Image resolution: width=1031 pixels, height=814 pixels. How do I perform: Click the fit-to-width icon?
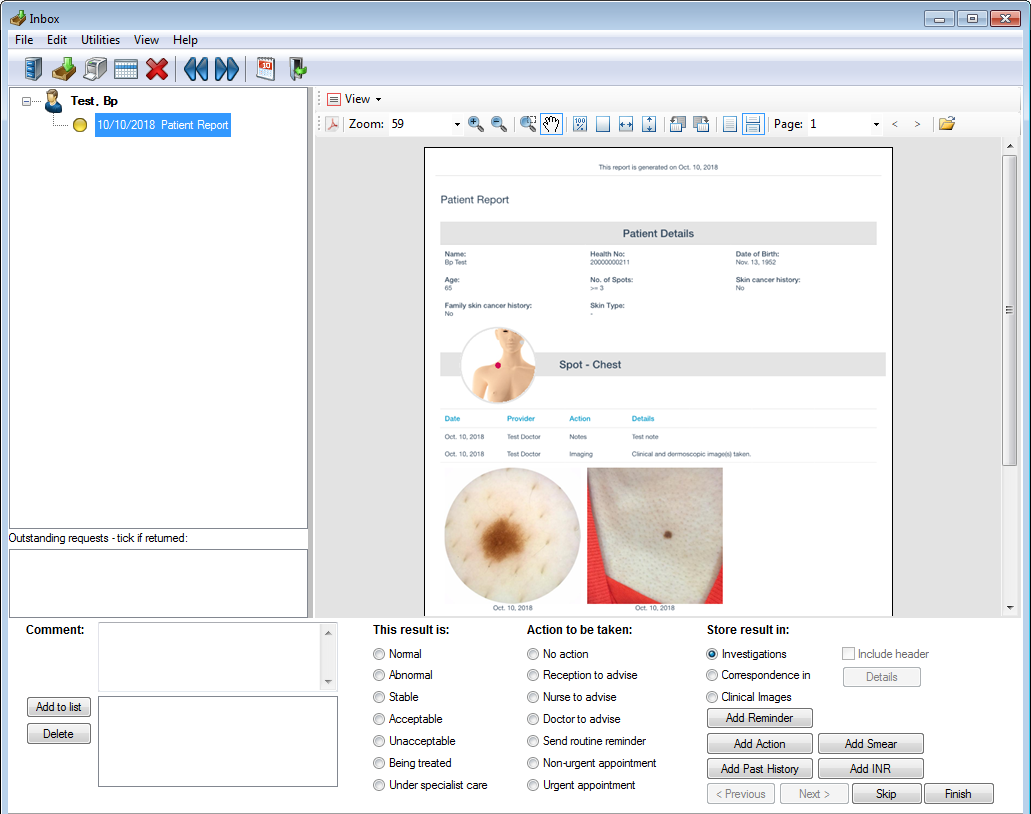tap(626, 124)
